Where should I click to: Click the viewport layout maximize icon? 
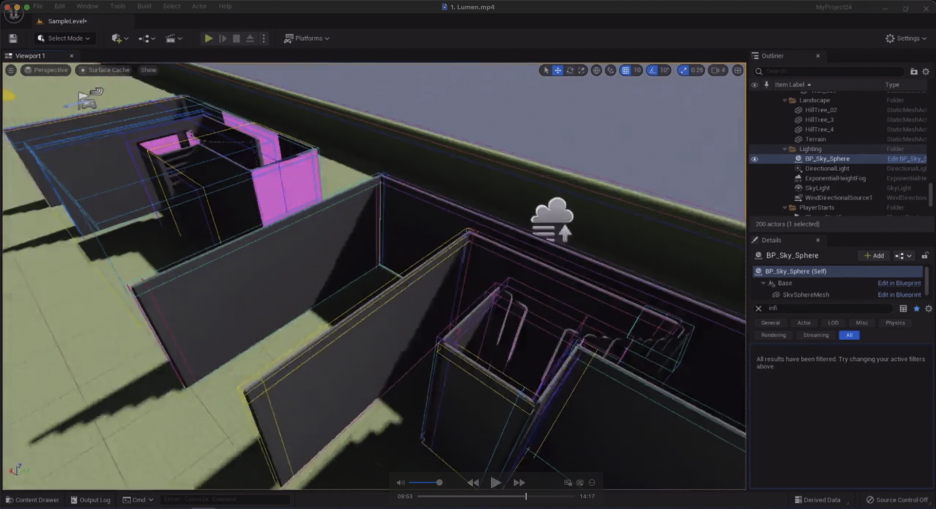tap(738, 70)
